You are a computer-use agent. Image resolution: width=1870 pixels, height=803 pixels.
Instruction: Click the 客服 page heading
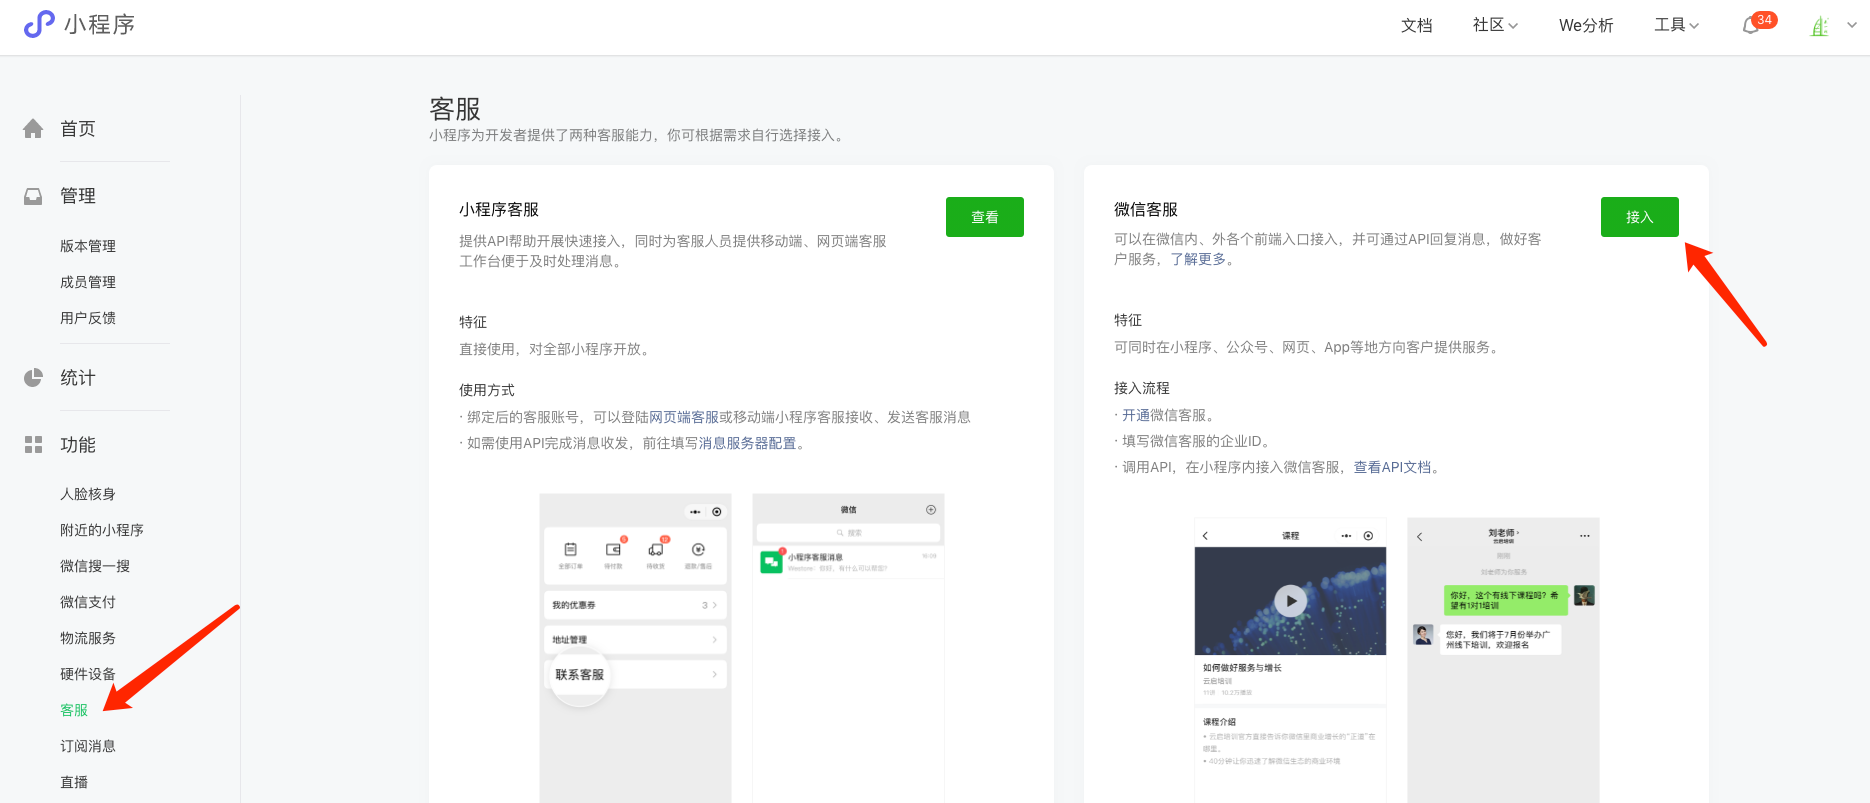click(x=455, y=108)
